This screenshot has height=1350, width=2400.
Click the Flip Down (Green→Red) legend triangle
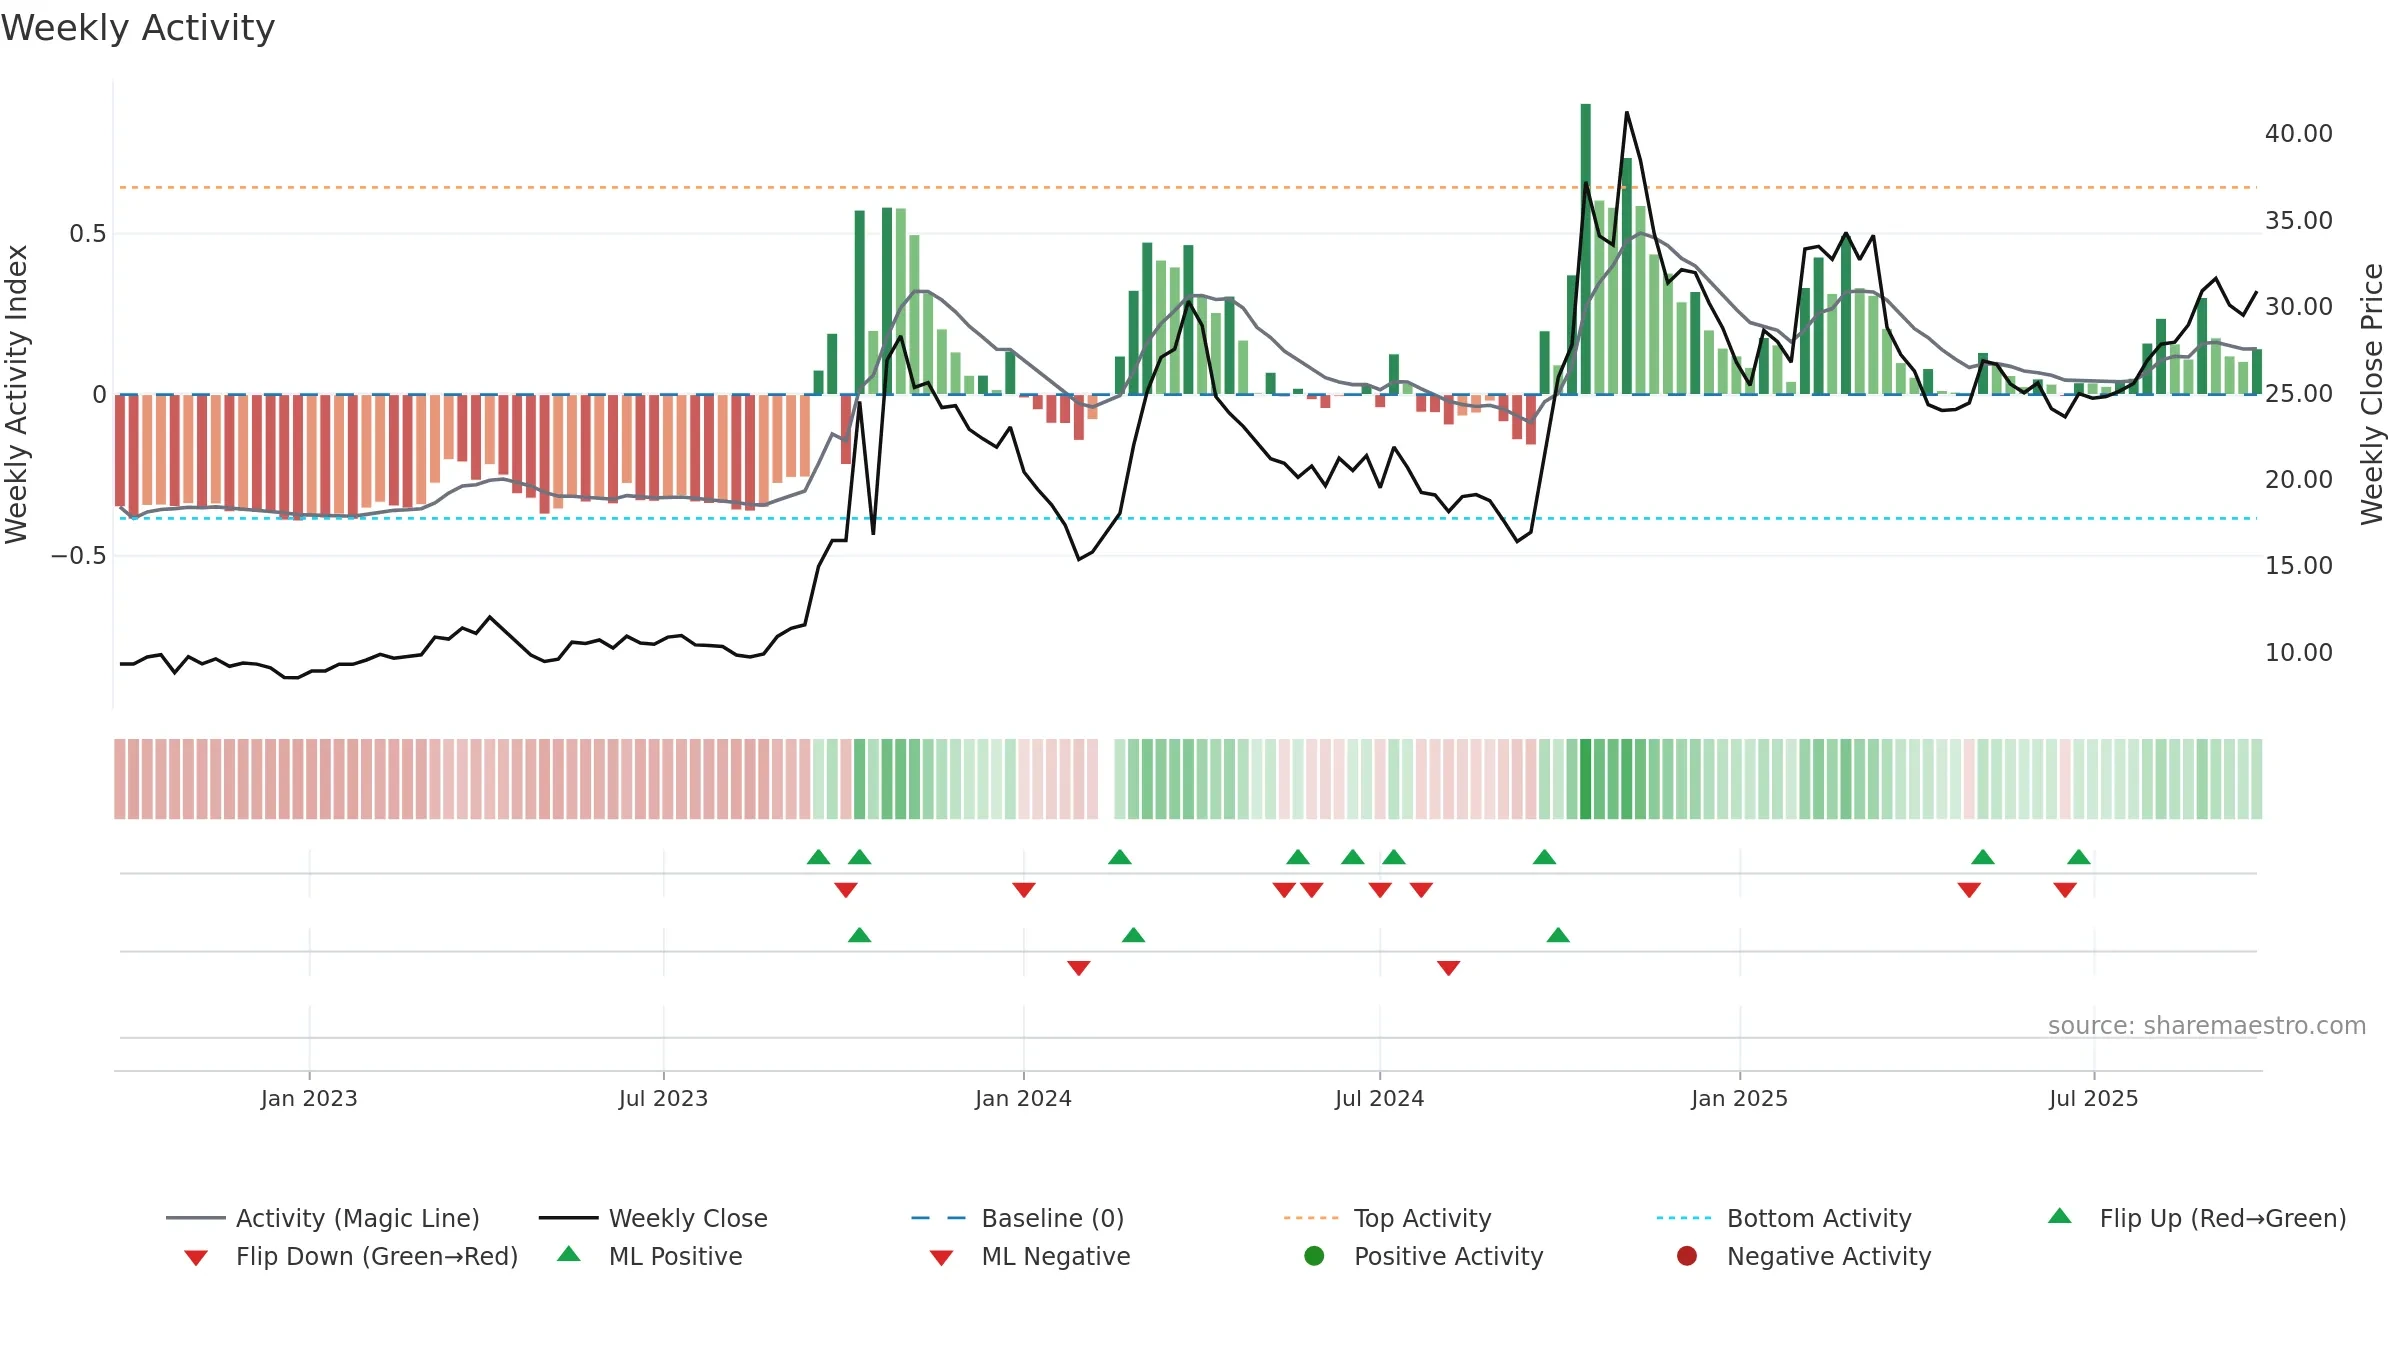[x=196, y=1258]
